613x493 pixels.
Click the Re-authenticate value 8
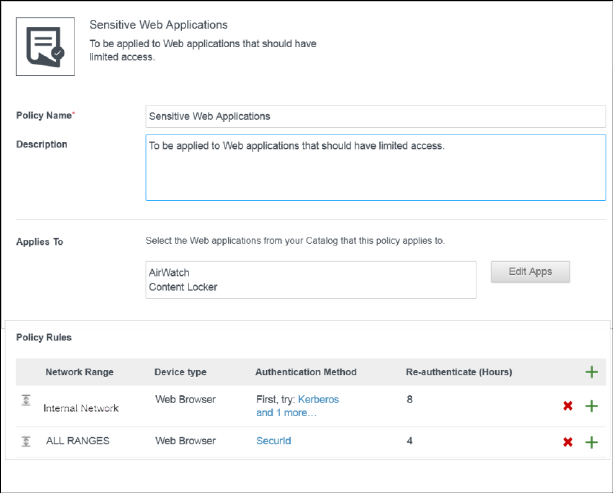409,399
